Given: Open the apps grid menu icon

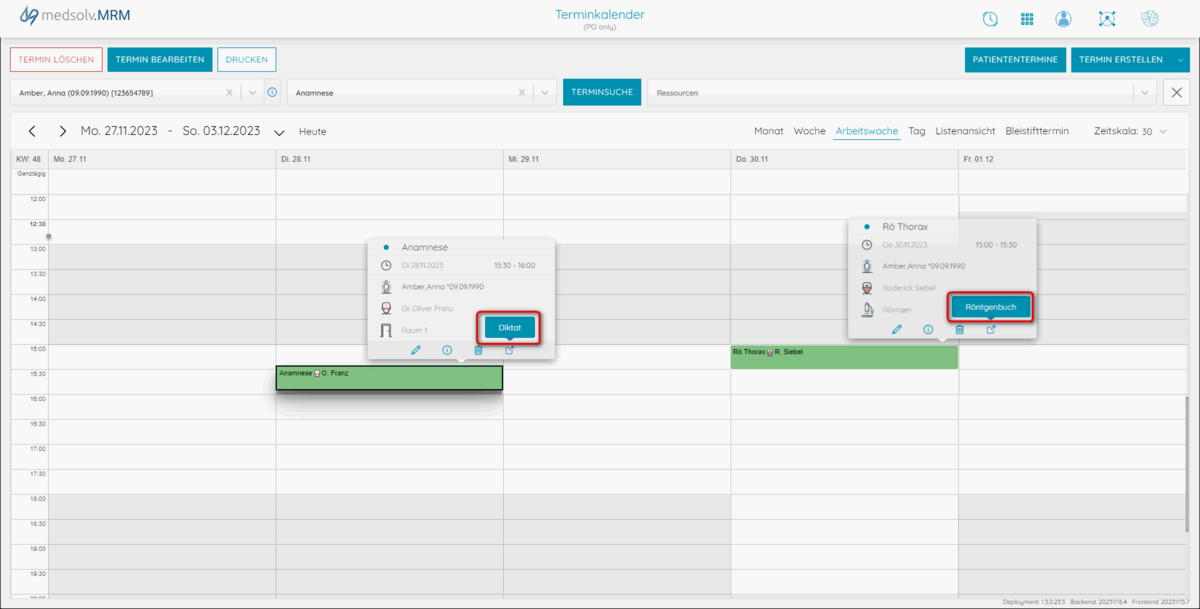Looking at the screenshot, I should tap(1027, 19).
